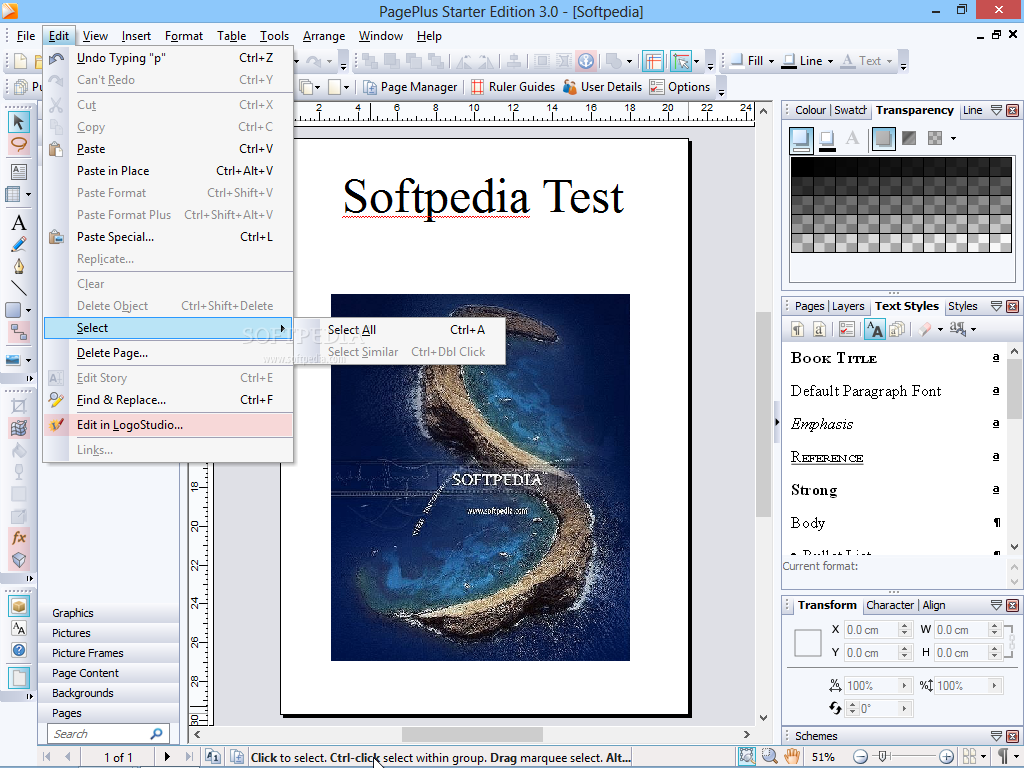Click the transparency swatch grid
The width and height of the screenshot is (1024, 768).
[x=901, y=204]
